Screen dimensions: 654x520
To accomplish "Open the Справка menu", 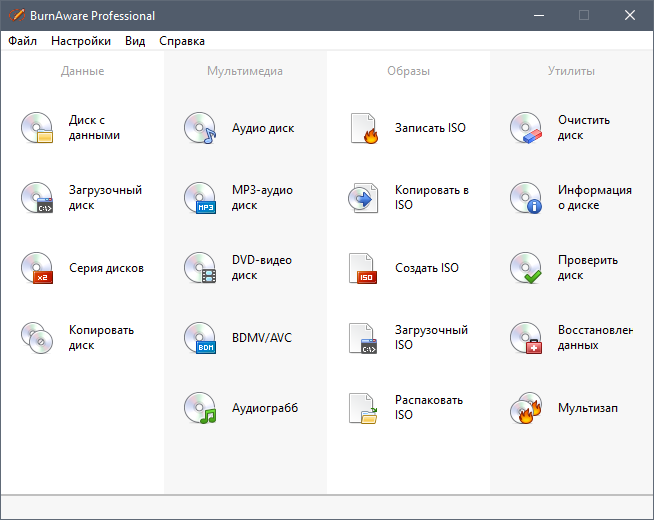I will pos(182,41).
